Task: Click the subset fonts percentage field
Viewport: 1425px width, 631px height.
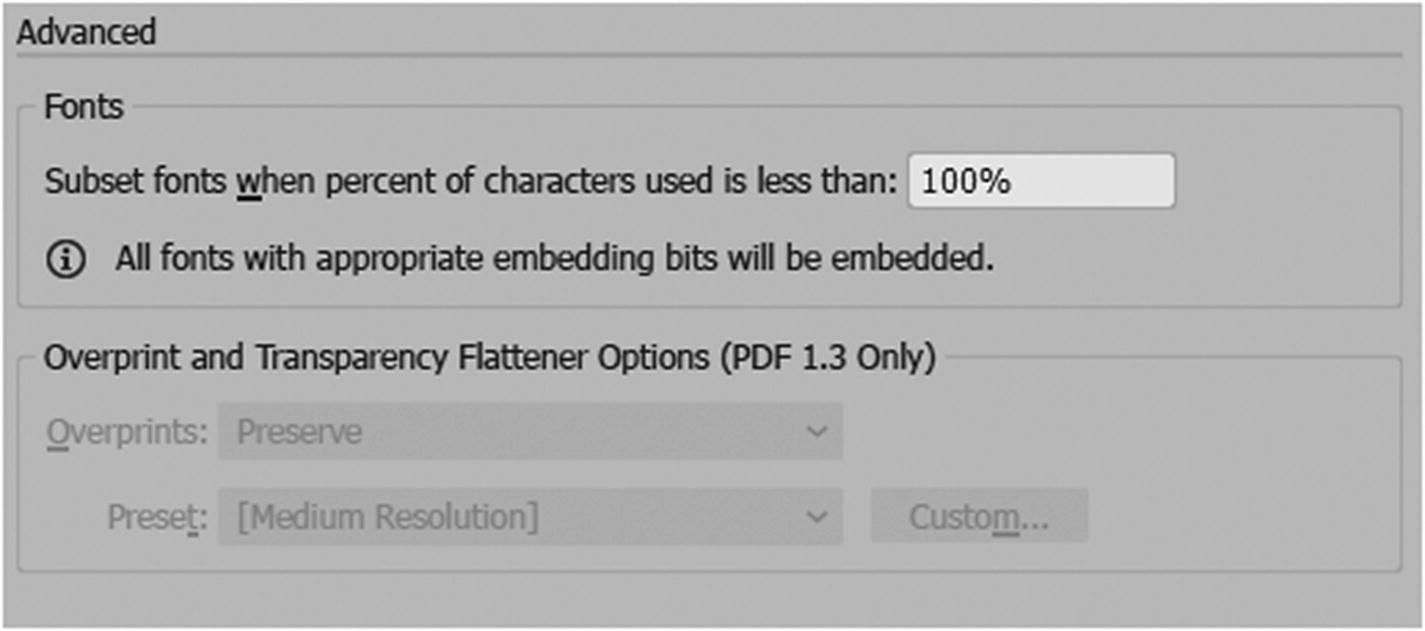Action: [1040, 181]
